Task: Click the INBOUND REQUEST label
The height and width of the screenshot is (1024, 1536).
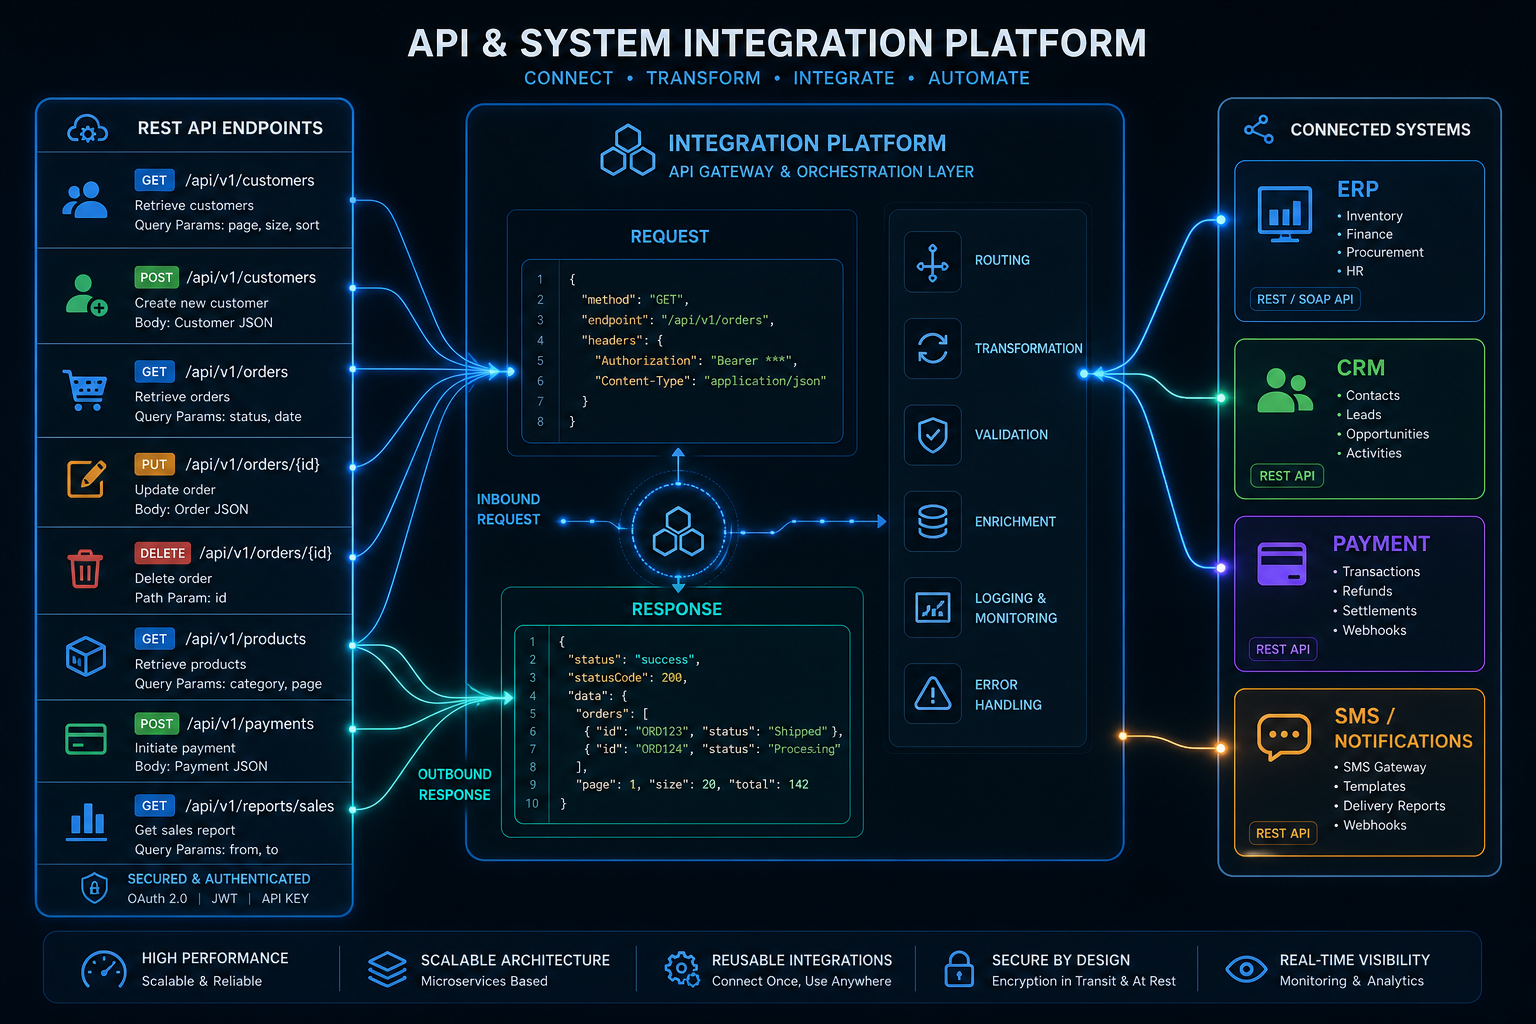Action: pyautogui.click(x=508, y=509)
